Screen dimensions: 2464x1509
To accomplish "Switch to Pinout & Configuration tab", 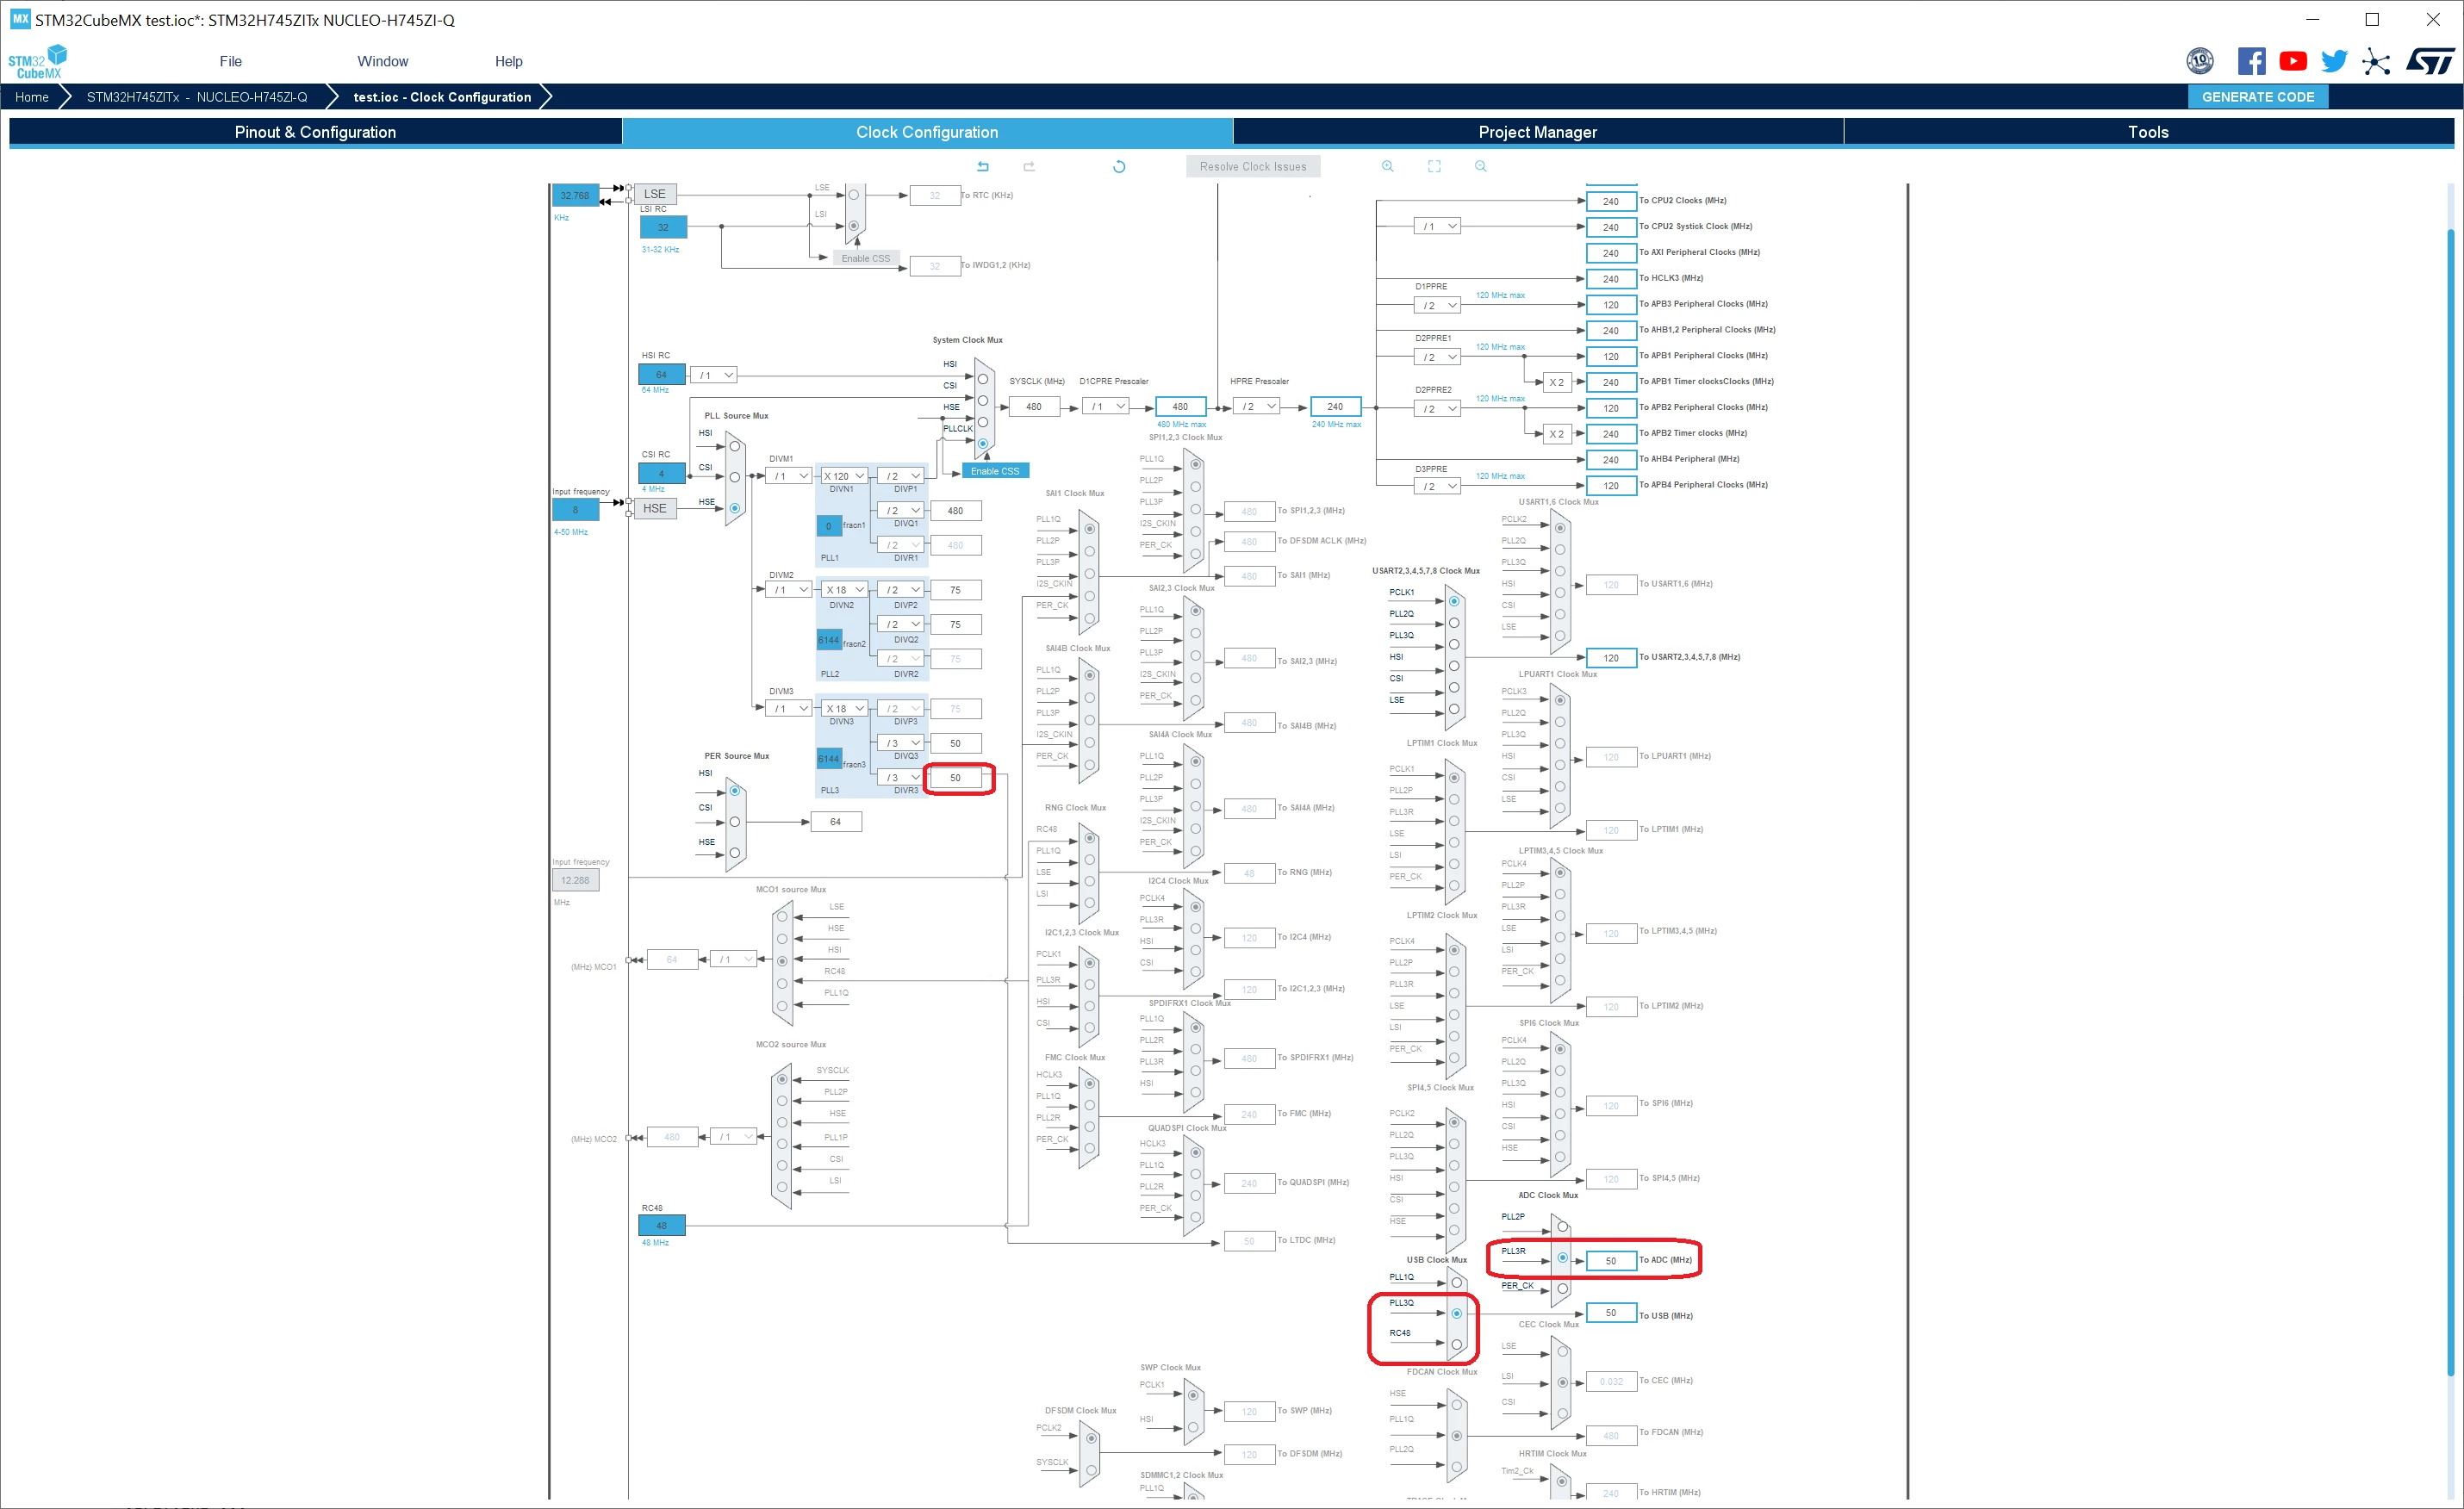I will 315,132.
